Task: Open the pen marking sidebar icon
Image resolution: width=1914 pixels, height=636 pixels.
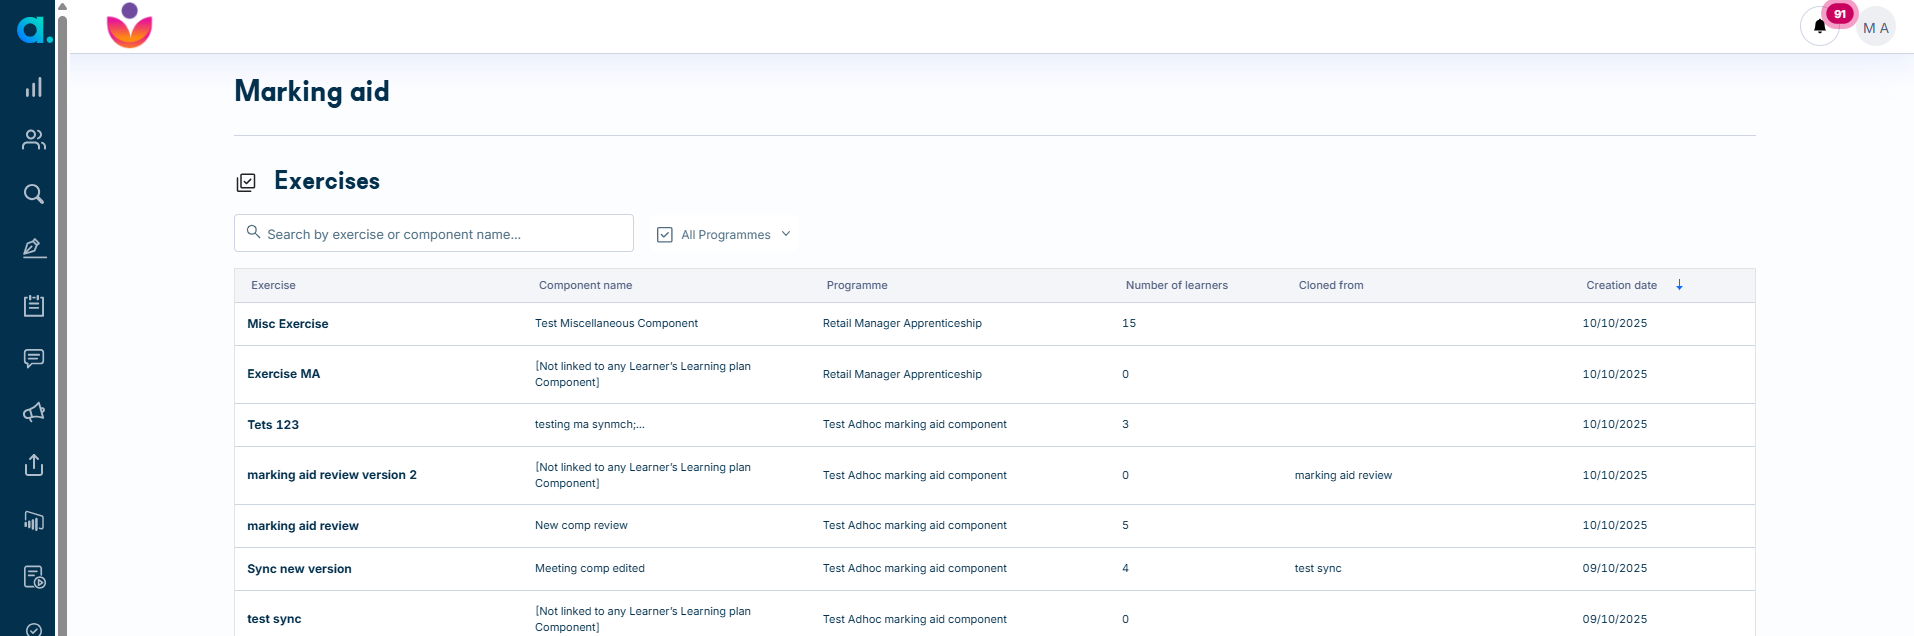Action: pos(34,248)
